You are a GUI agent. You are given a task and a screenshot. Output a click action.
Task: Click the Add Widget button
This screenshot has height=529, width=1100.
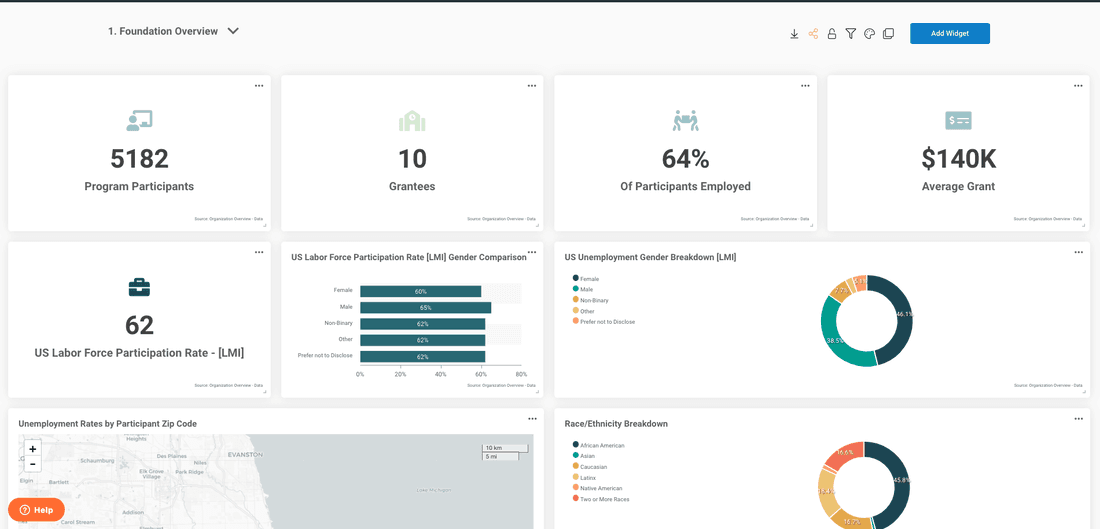pyautogui.click(x=949, y=34)
